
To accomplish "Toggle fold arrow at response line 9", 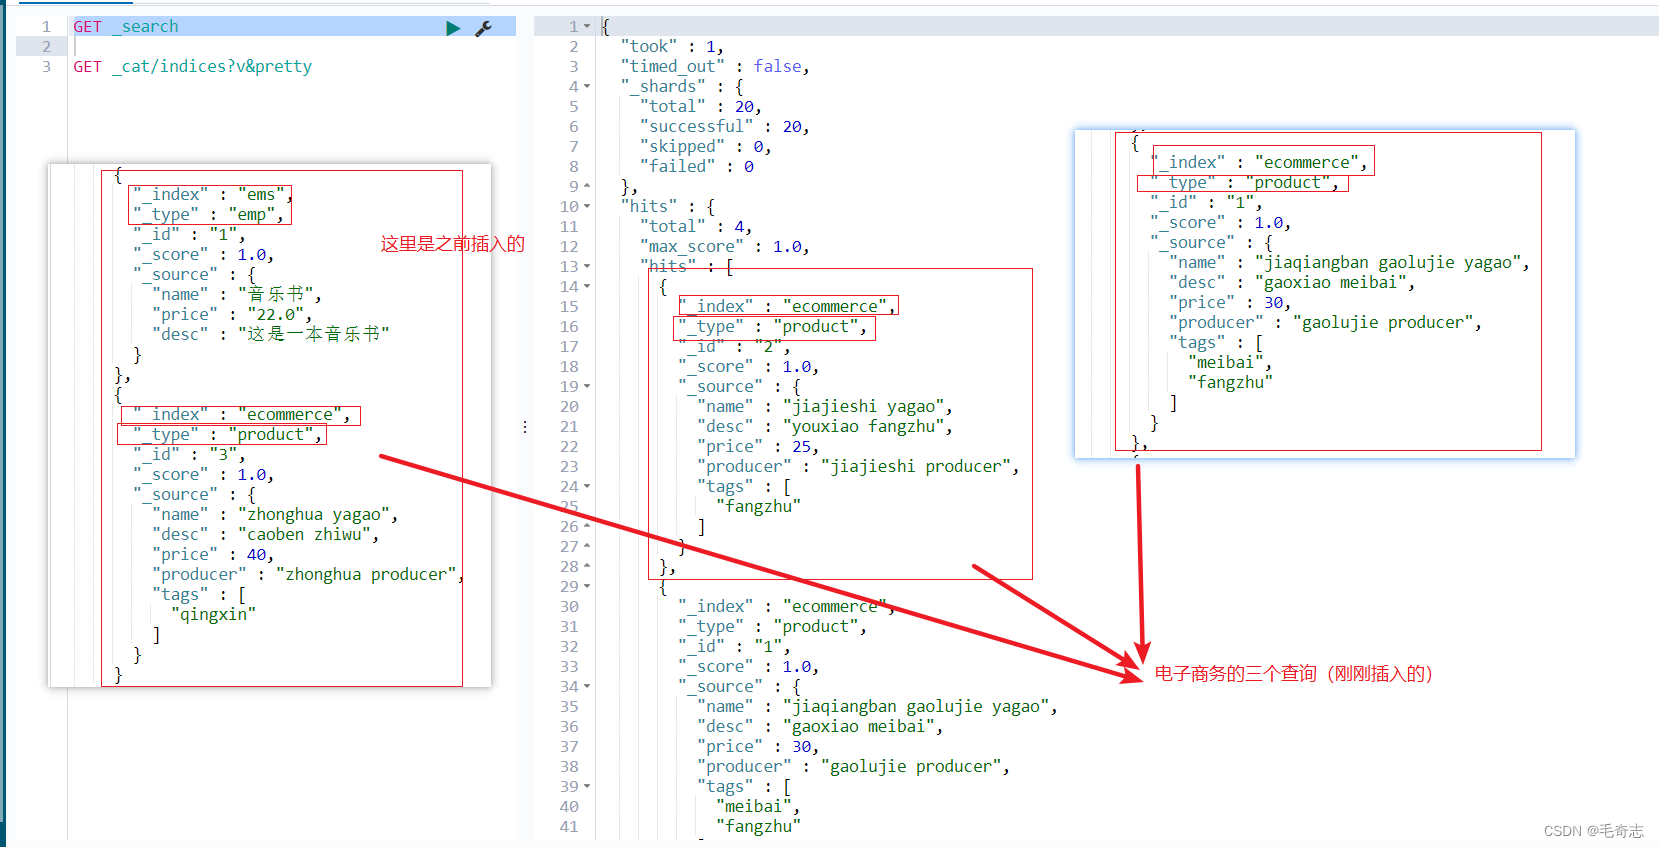I will (x=587, y=187).
